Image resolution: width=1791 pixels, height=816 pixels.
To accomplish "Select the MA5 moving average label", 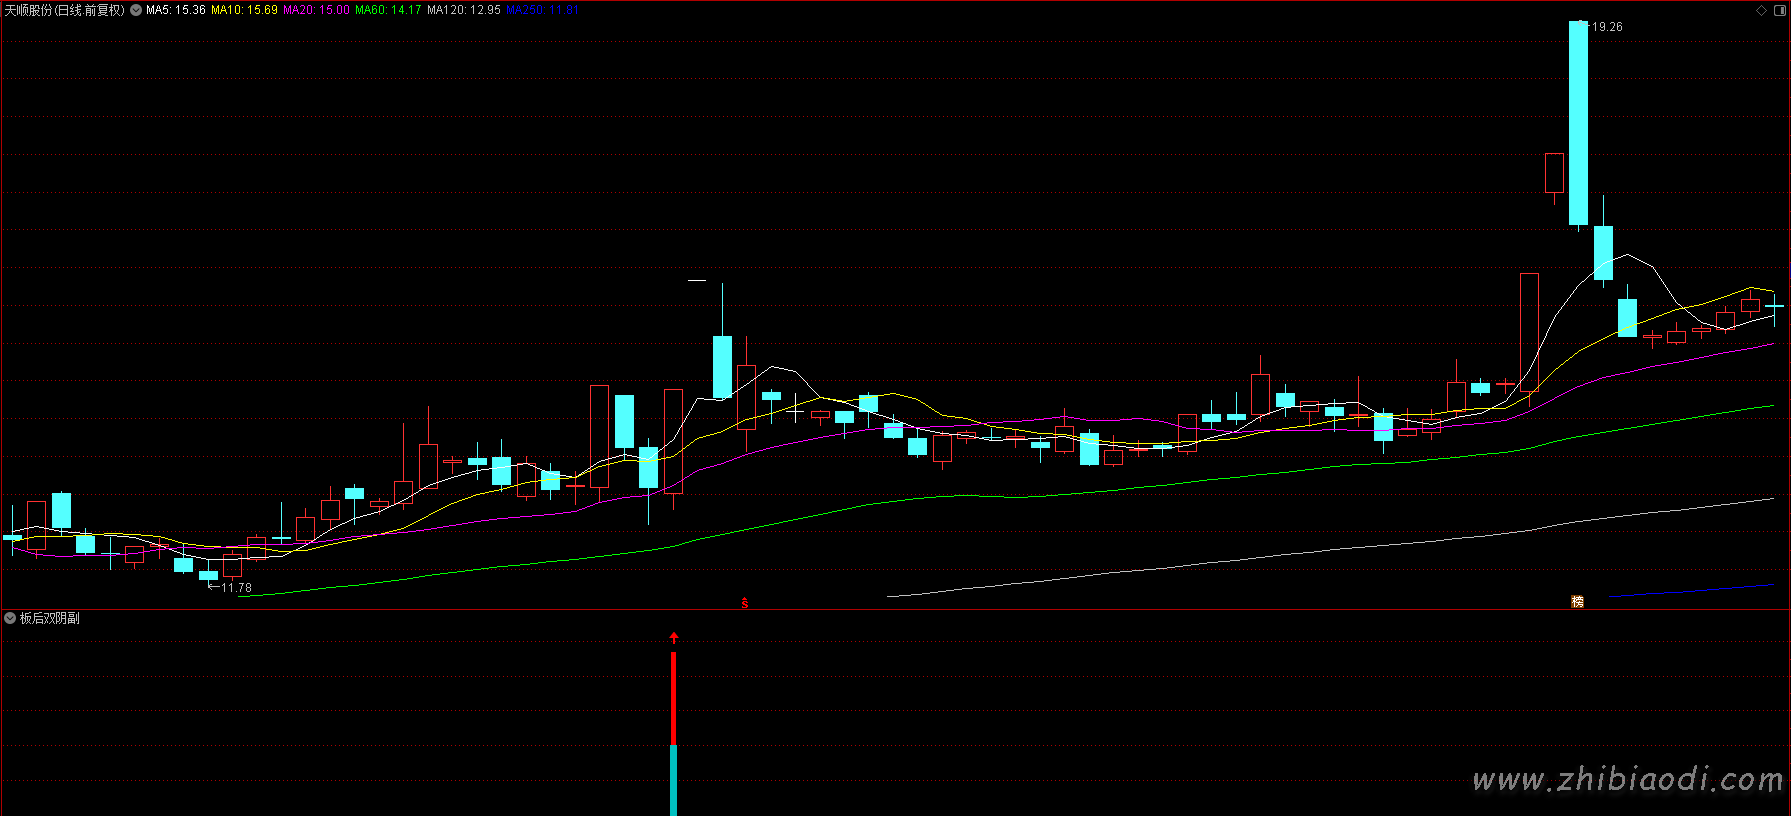I will pos(176,10).
